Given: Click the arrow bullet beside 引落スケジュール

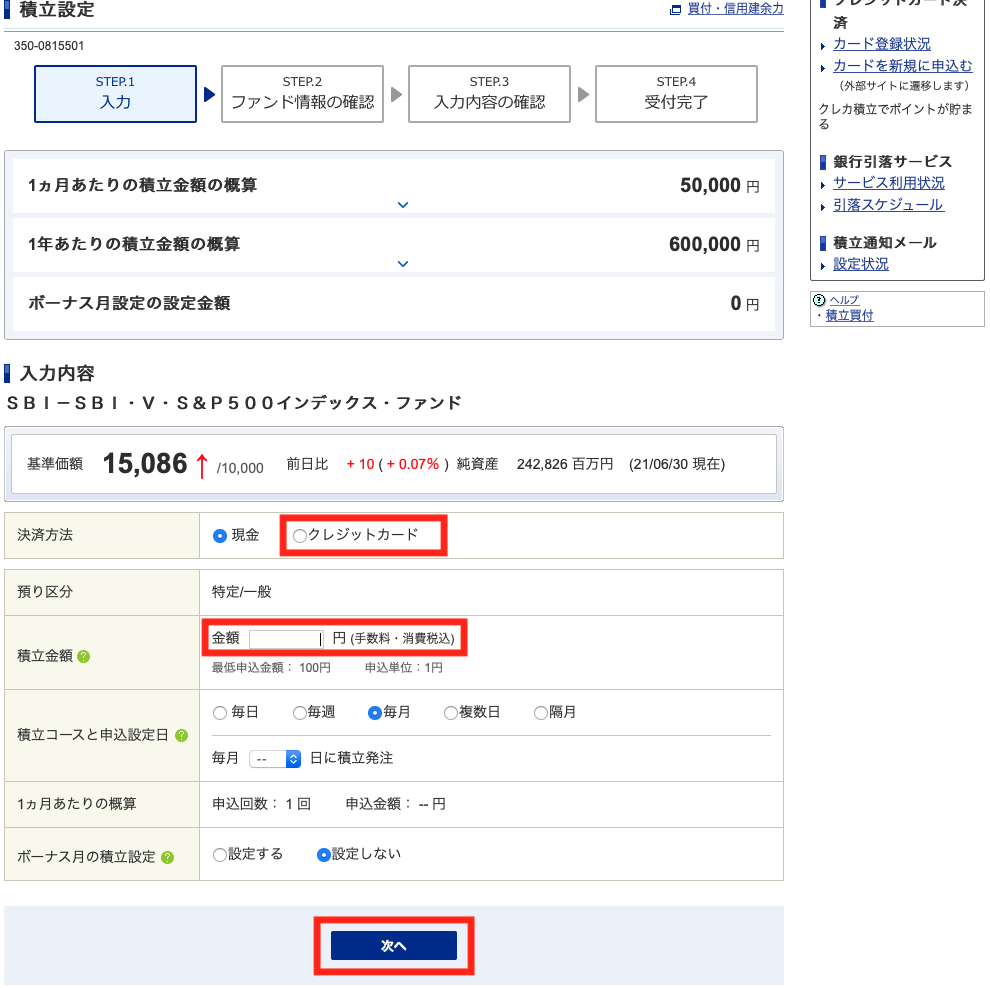Looking at the screenshot, I should pos(823,207).
